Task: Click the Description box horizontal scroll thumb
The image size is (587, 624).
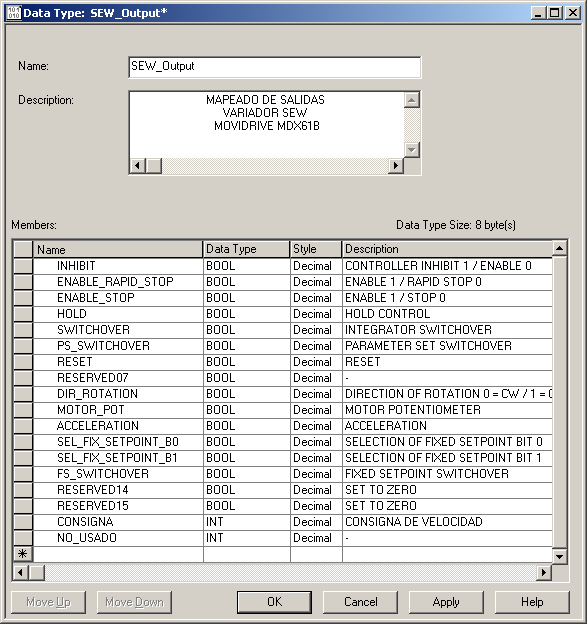Action: (154, 165)
